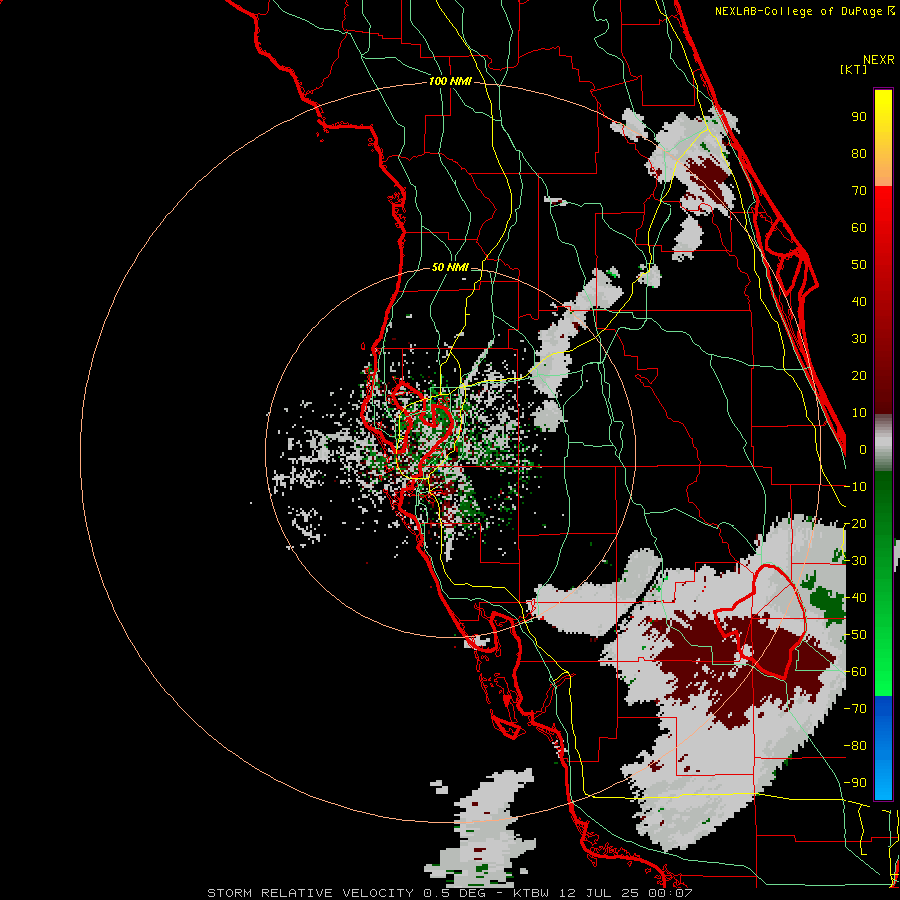This screenshot has width=900, height=900.
Task: Click the -20 scale value
Action: pyautogui.click(x=855, y=523)
